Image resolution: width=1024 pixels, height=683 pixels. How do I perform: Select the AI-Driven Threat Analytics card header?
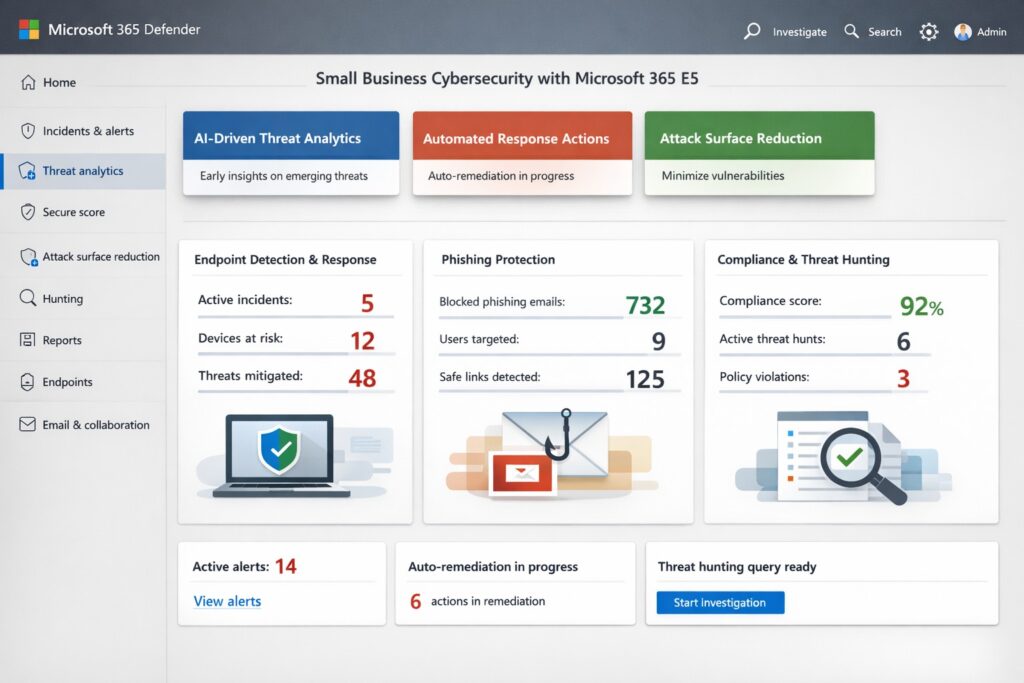point(290,138)
